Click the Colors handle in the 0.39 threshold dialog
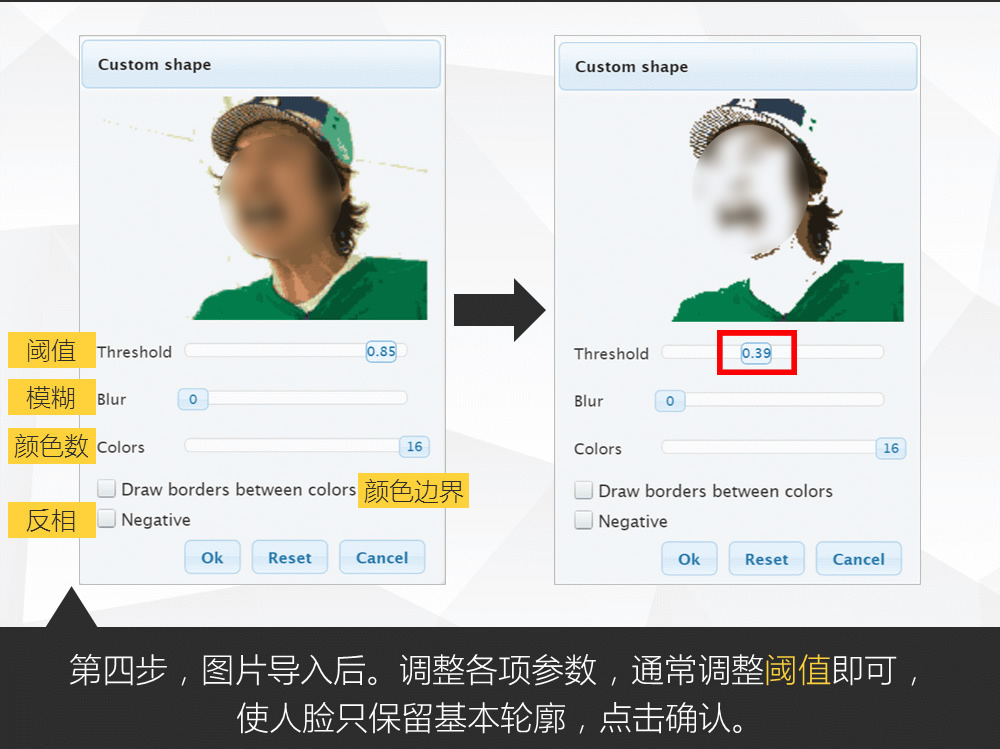The height and width of the screenshot is (749, 1000). 891,449
